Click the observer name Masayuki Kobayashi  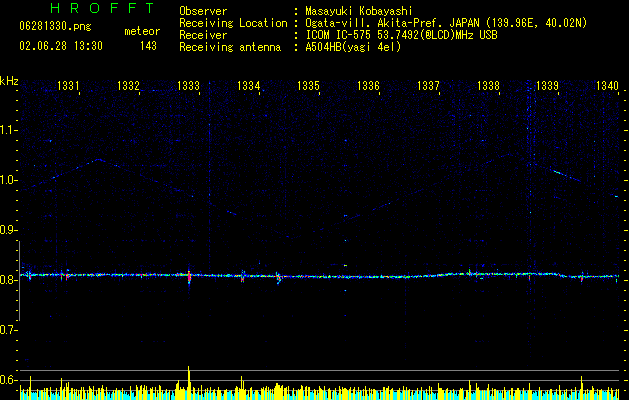[x=359, y=11]
